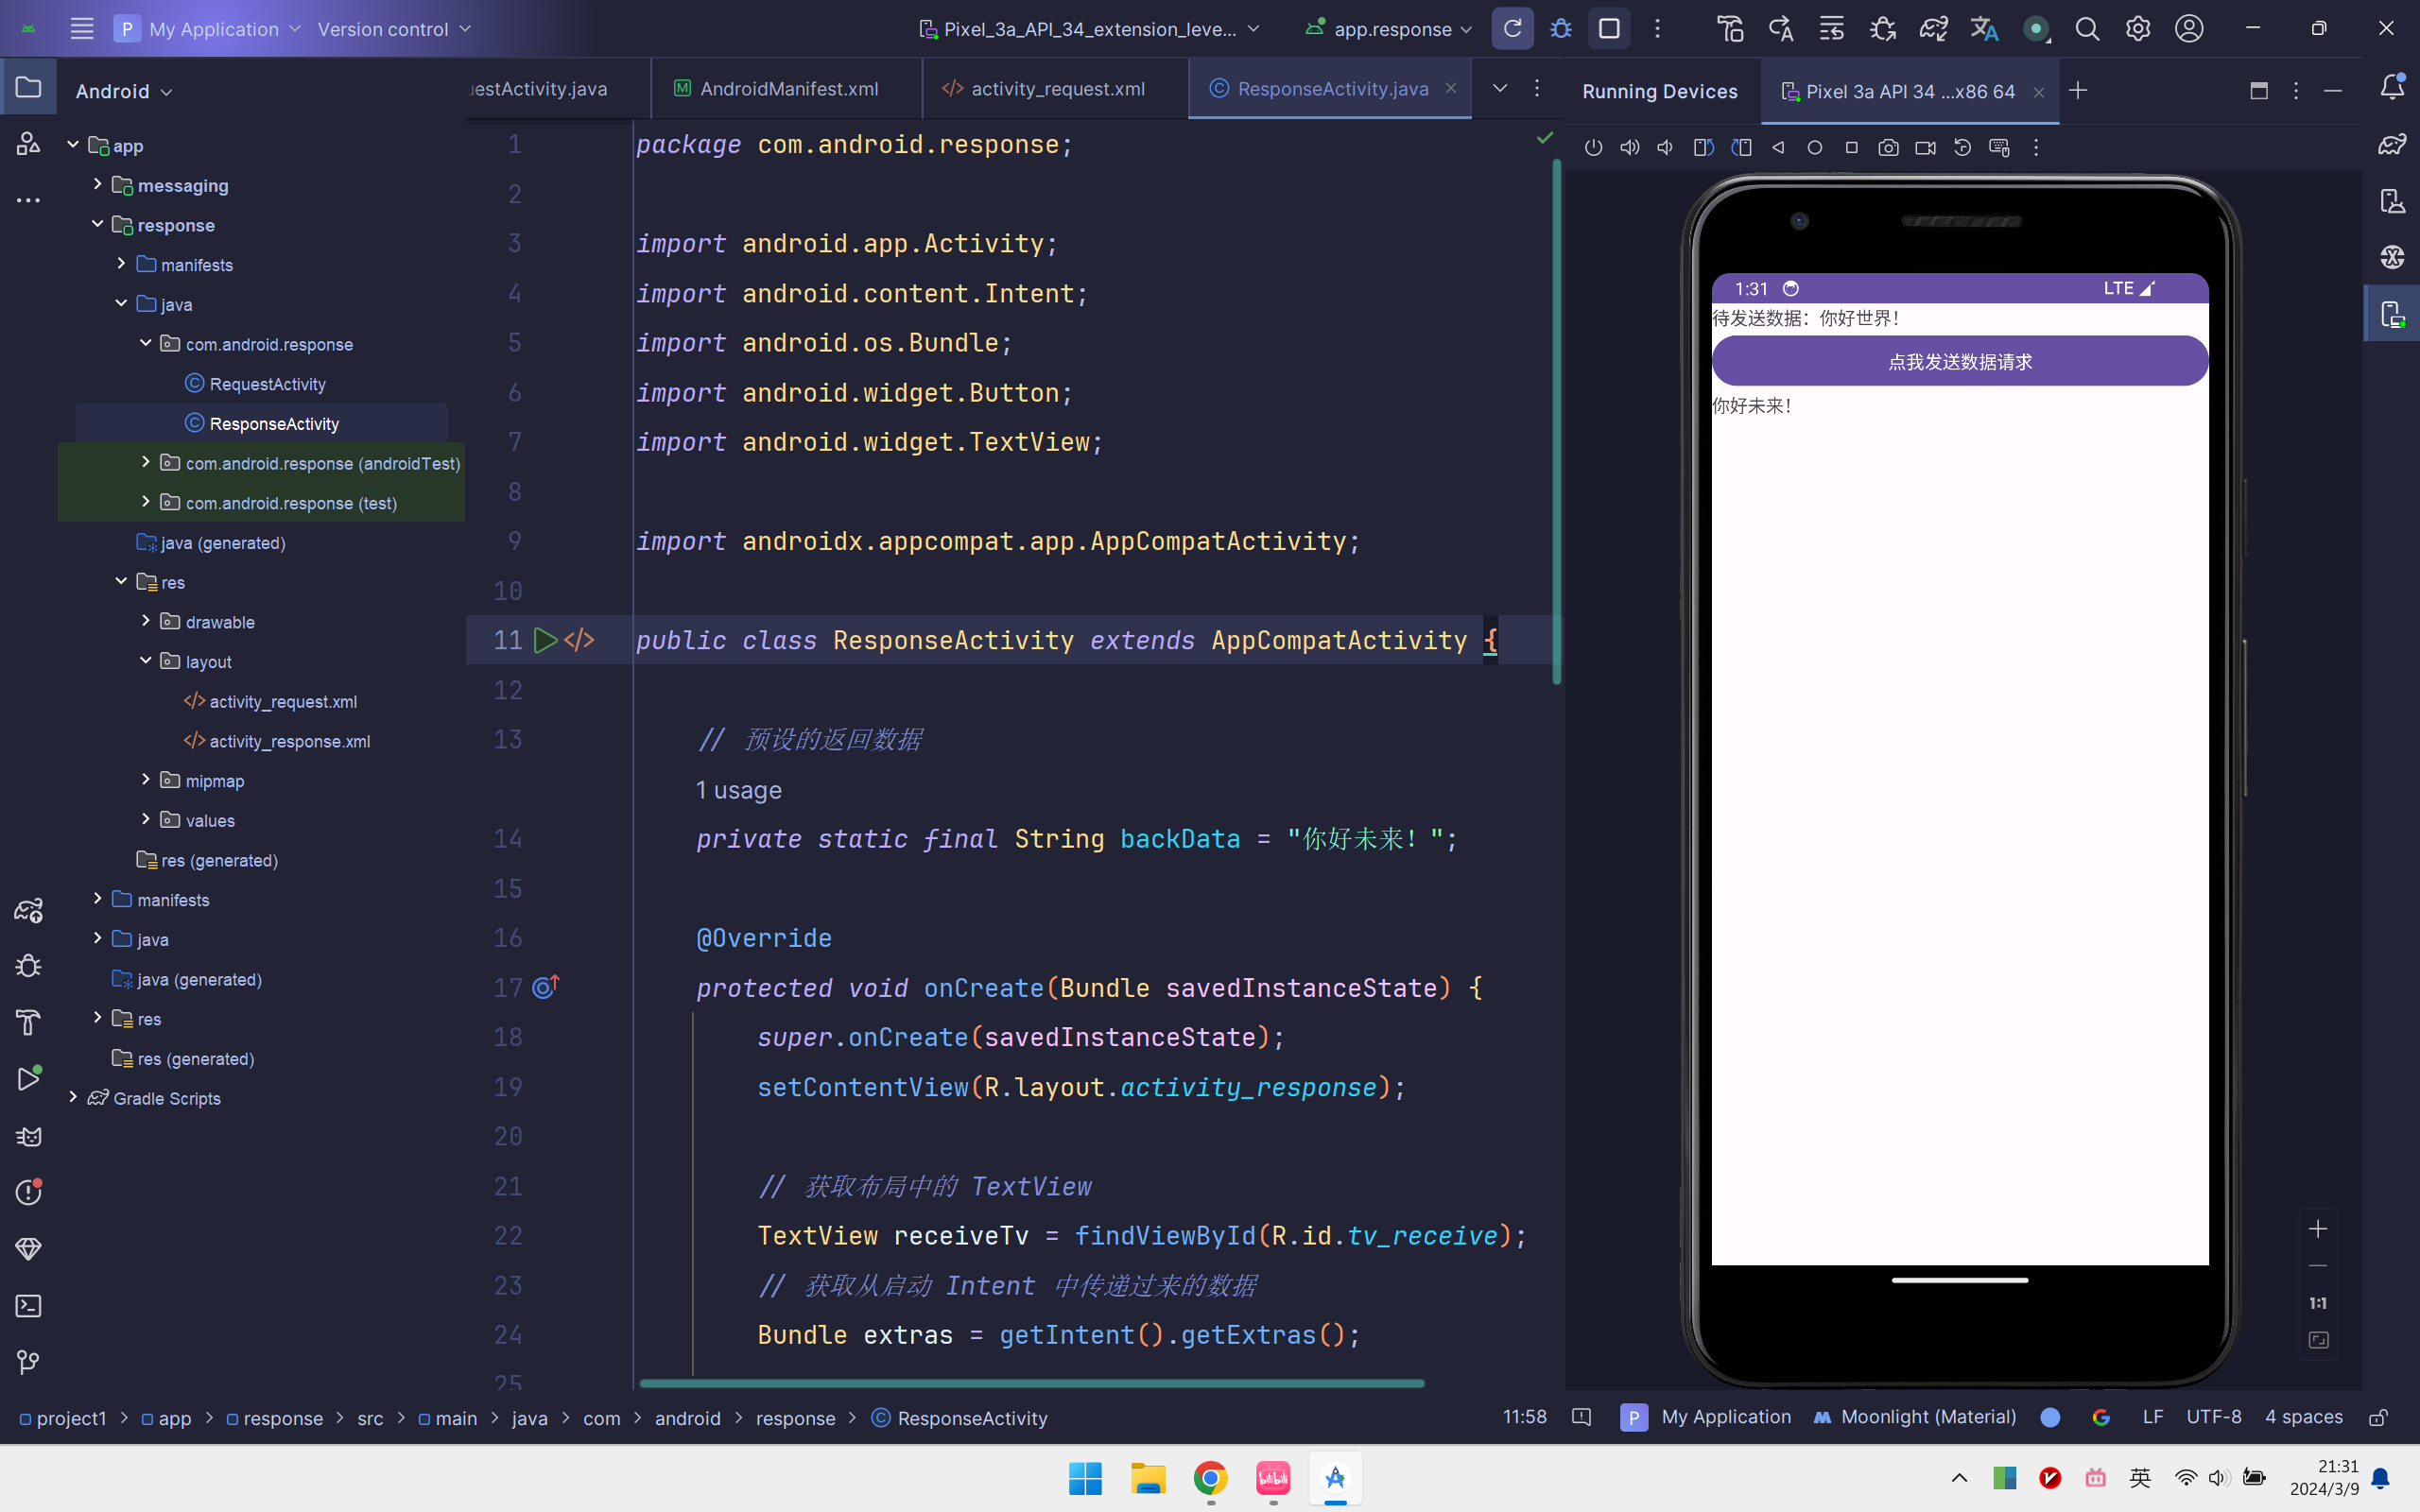Open Search Everywhere magnifier icon
Screen dimensions: 2420x1512
[x=2087, y=29]
